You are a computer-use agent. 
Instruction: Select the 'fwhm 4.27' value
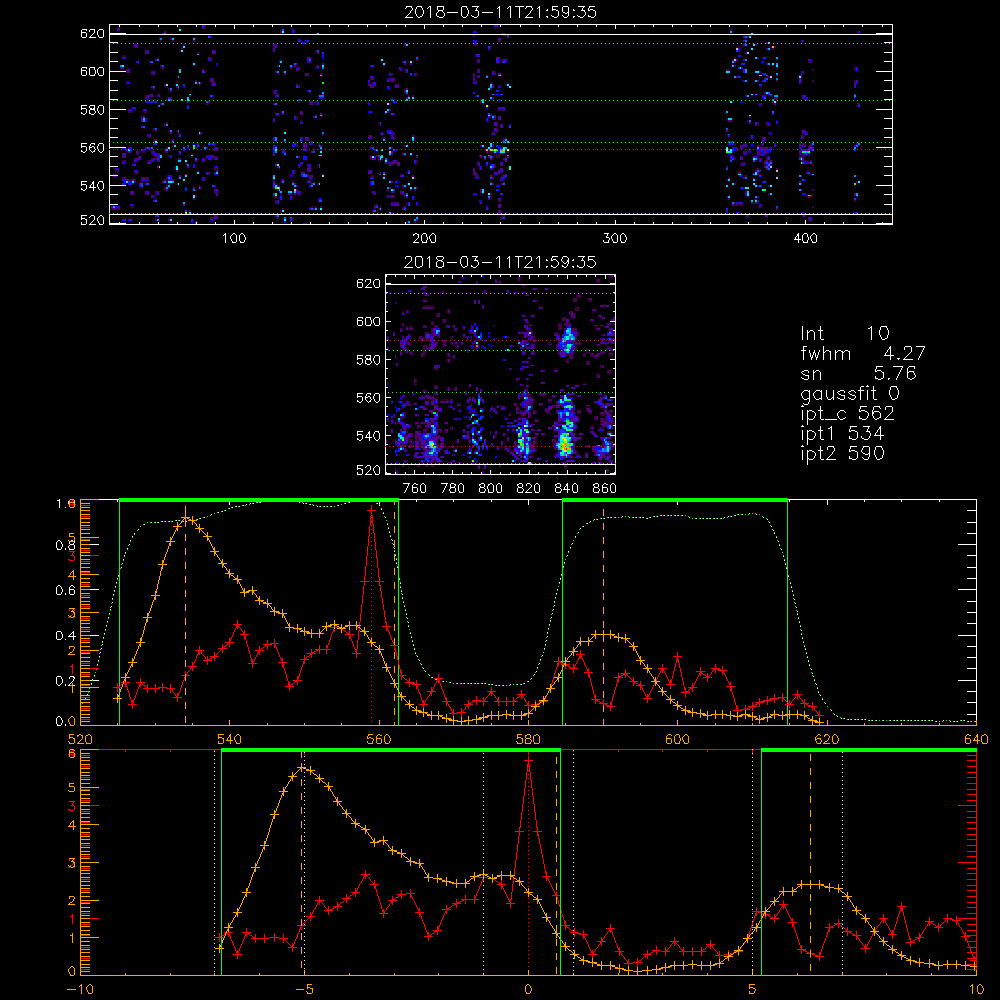tap(862, 353)
